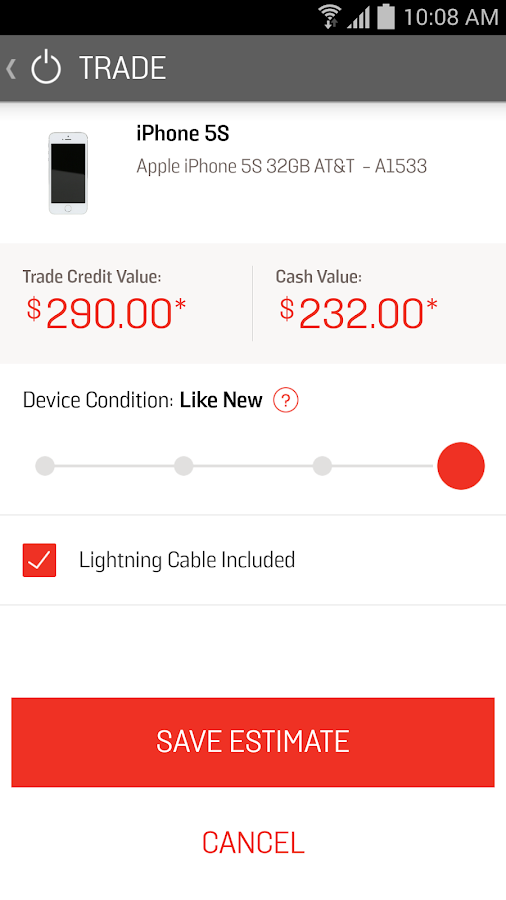Viewport: 506px width, 900px height.
Task: Tap the $290.00 trade credit value
Action: click(x=107, y=313)
